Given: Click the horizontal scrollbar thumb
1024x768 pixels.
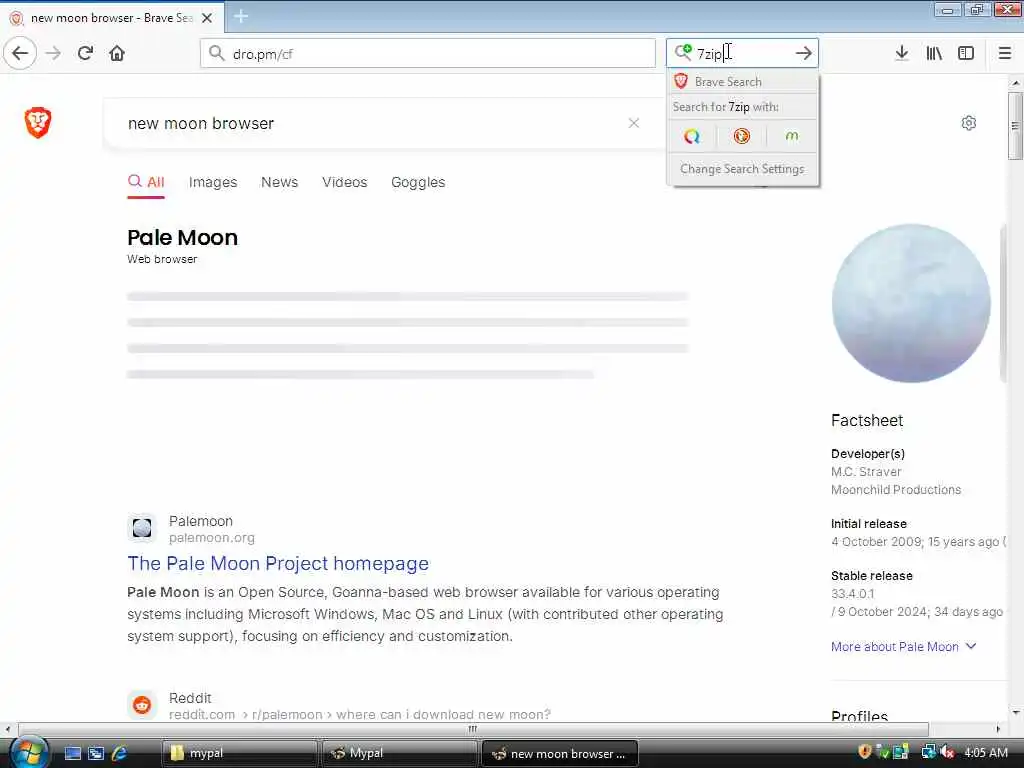Looking at the screenshot, I should (473, 729).
